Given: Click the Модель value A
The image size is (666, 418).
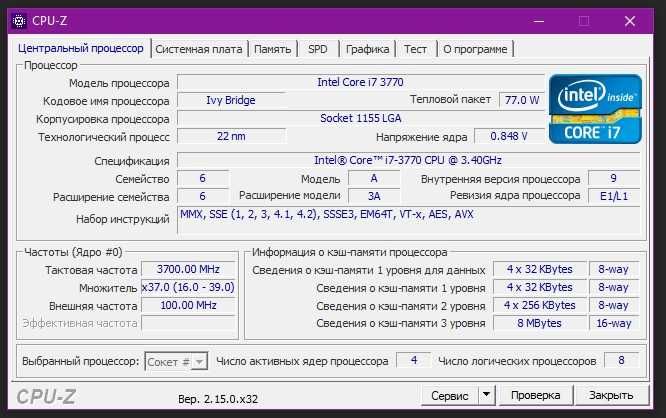Looking at the screenshot, I should pyautogui.click(x=374, y=178).
